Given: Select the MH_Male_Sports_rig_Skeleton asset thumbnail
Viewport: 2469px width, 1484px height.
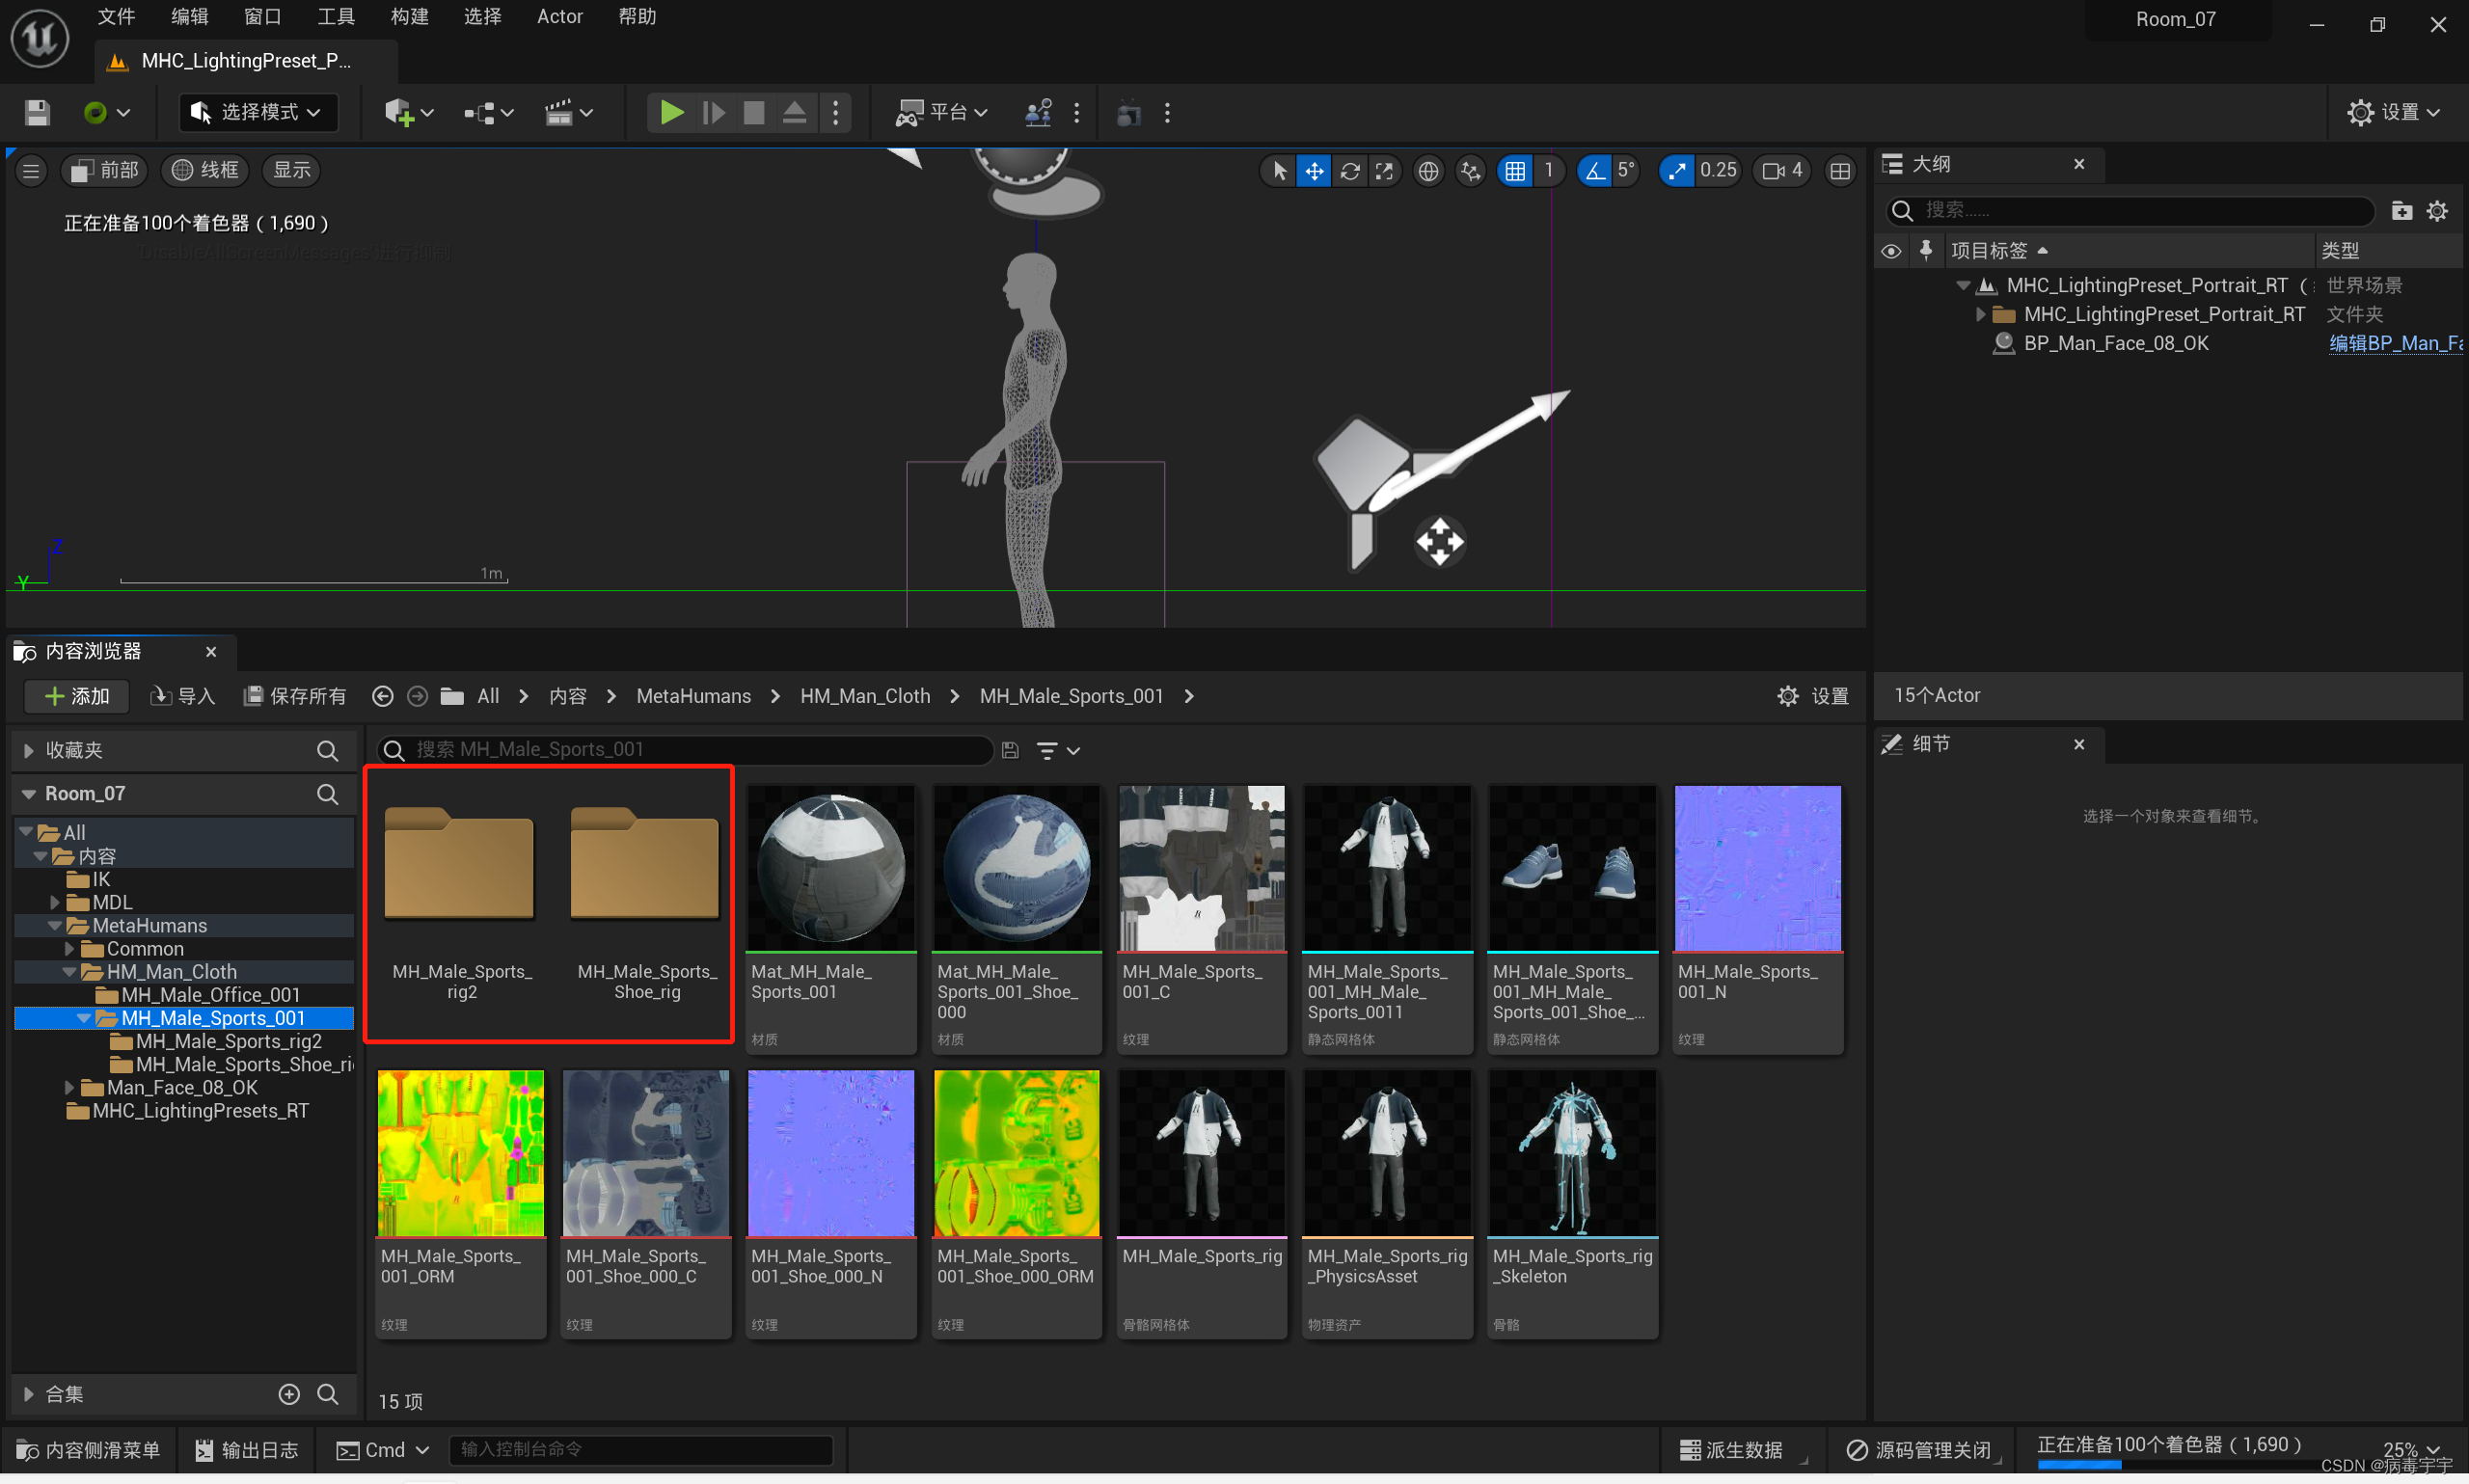Looking at the screenshot, I should 1572,1152.
